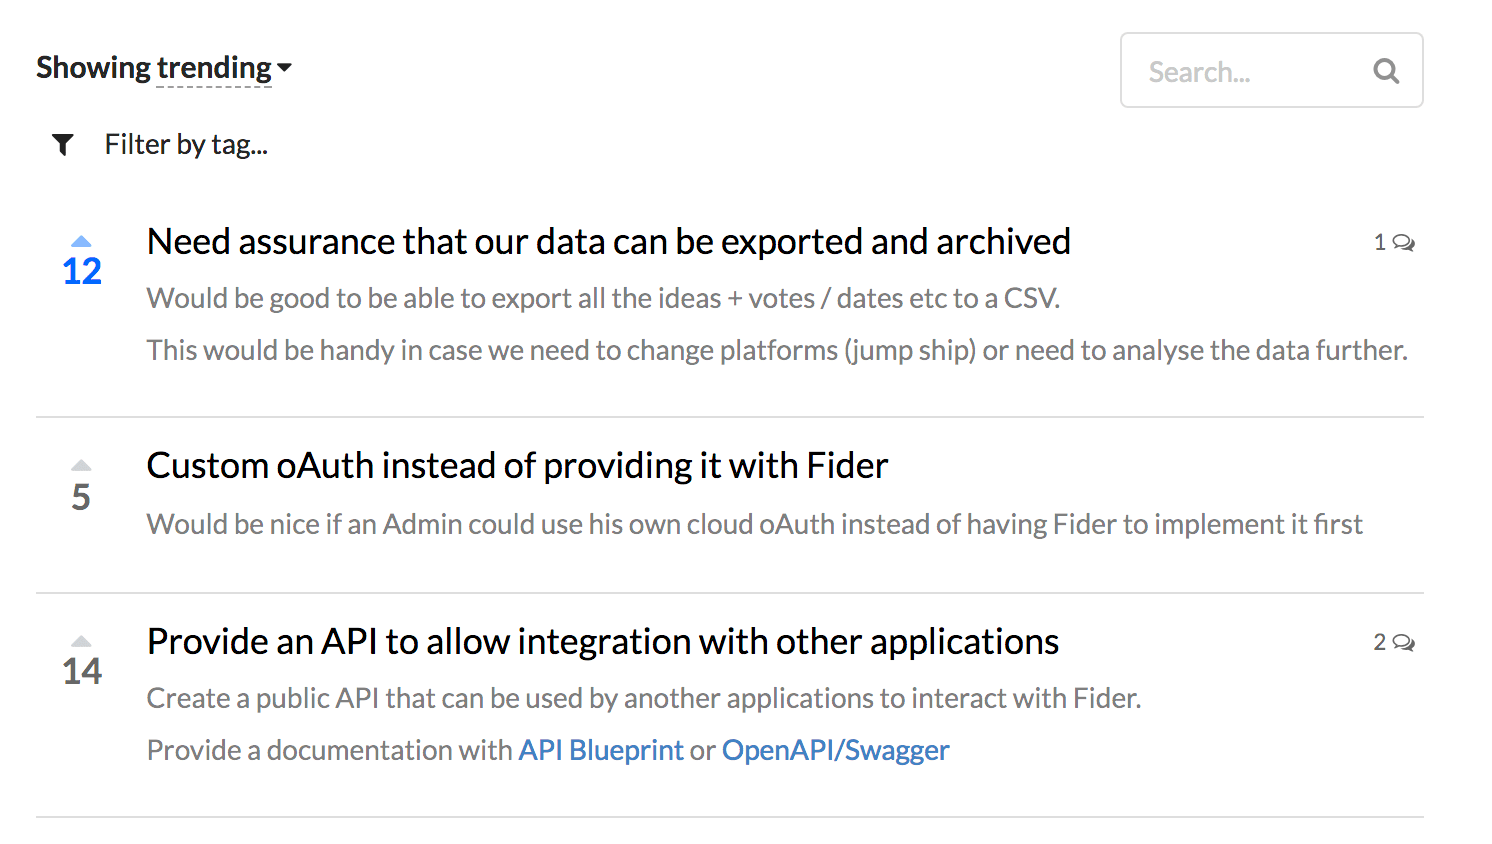Click the caret next to trending
Screen dimensions: 1492x844
point(285,68)
